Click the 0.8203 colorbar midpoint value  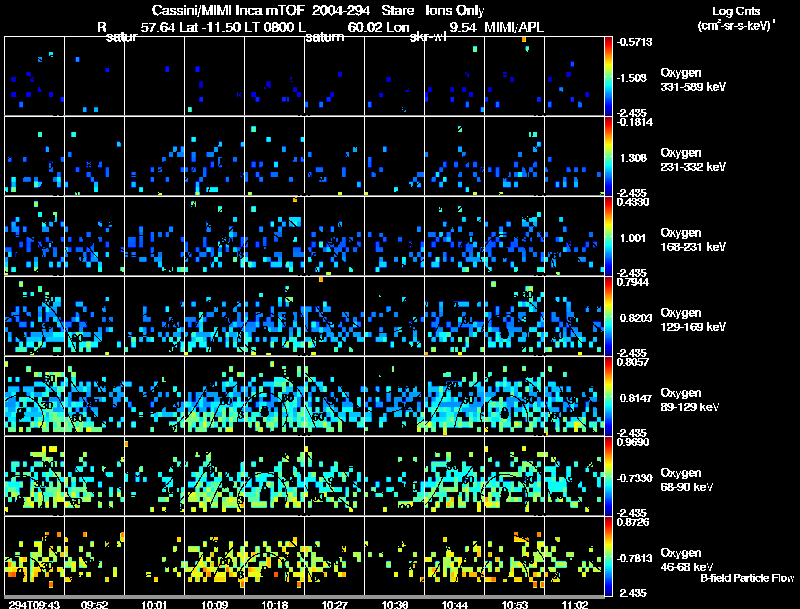pyautogui.click(x=635, y=318)
